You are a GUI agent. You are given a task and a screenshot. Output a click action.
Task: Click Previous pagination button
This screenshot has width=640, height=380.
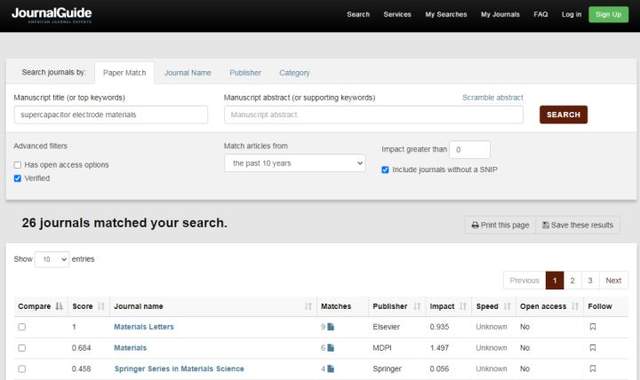pos(524,280)
